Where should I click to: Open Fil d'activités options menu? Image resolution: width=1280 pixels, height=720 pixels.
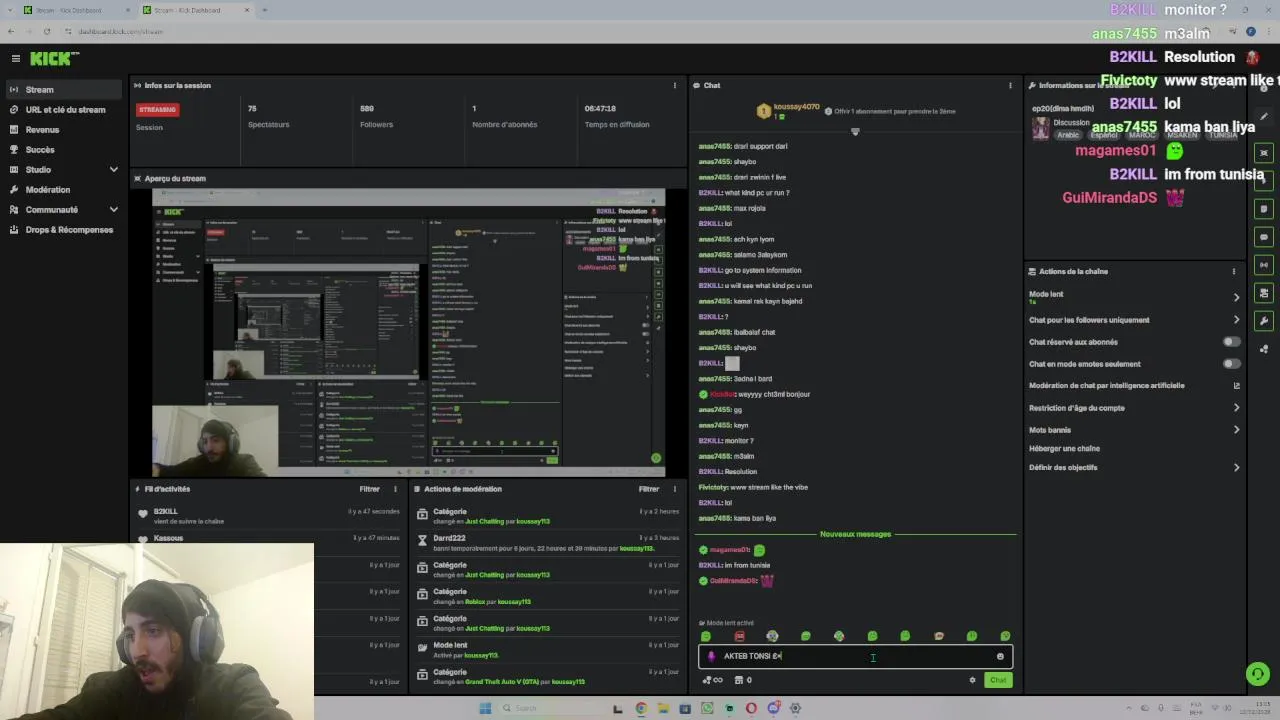pyautogui.click(x=395, y=489)
